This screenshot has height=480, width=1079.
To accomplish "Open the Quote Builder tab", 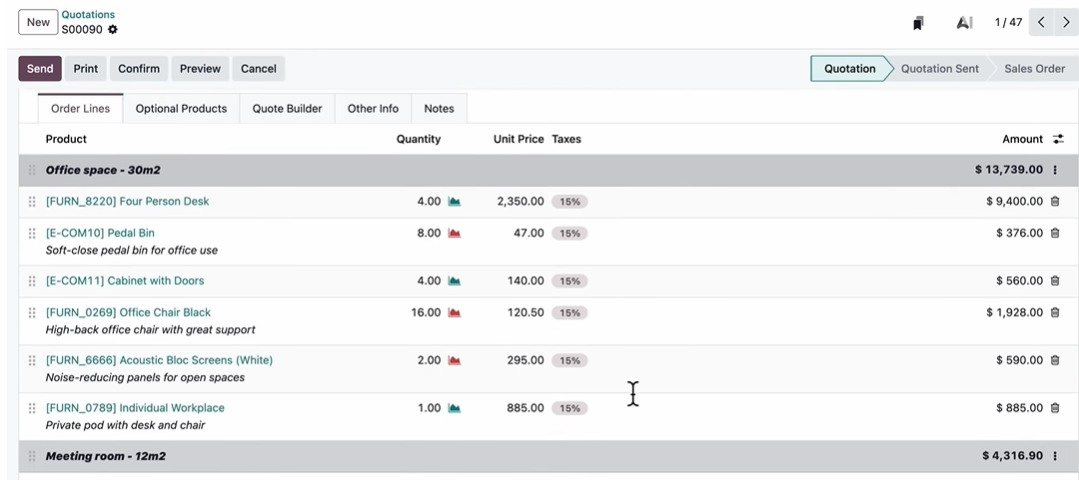I will (x=287, y=109).
